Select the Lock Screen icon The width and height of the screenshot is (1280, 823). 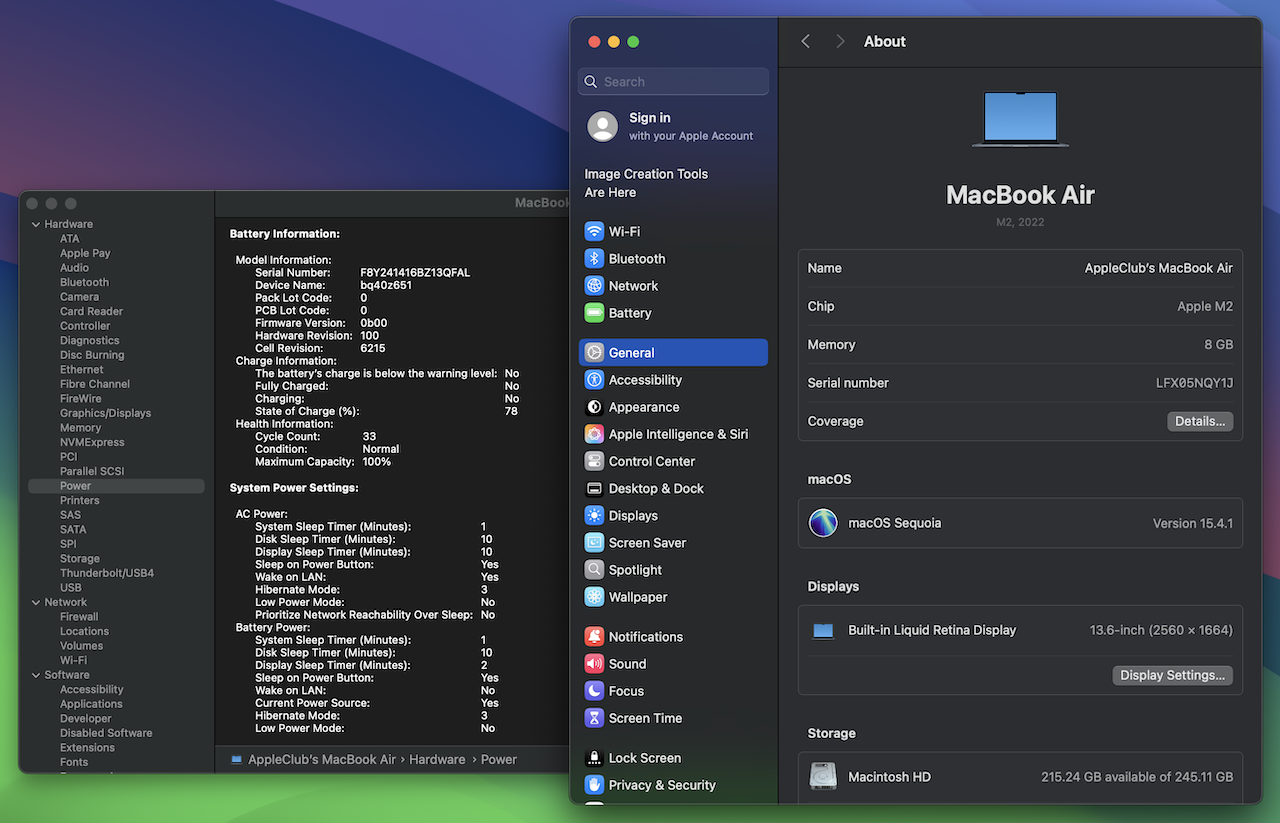point(594,758)
